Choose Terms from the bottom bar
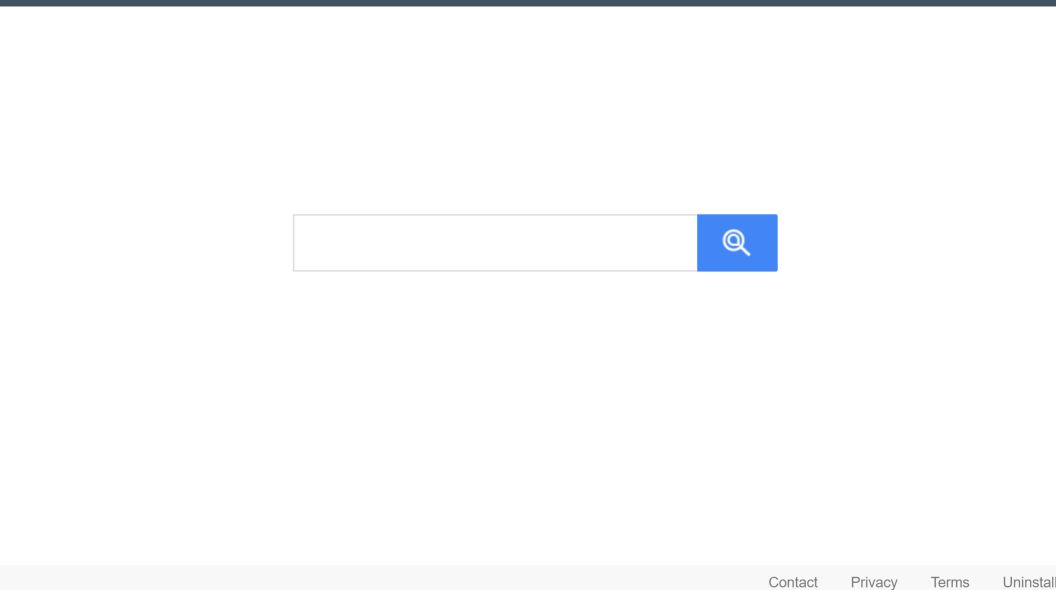The image size is (1056, 590). 950,582
